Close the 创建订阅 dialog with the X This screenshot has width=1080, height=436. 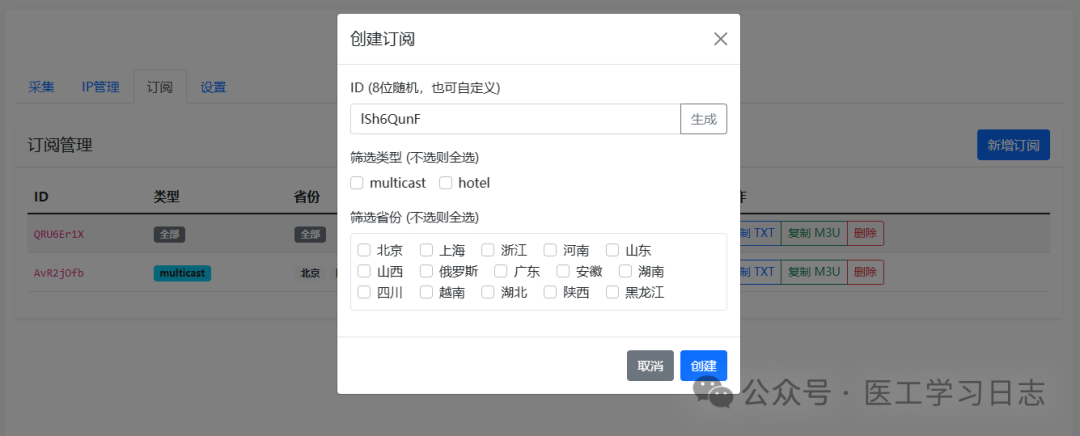click(720, 39)
